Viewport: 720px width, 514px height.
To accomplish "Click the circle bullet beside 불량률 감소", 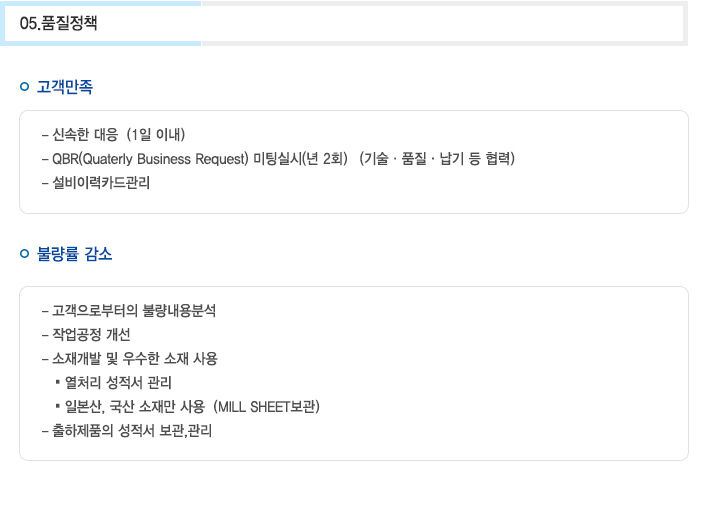I will tap(25, 254).
